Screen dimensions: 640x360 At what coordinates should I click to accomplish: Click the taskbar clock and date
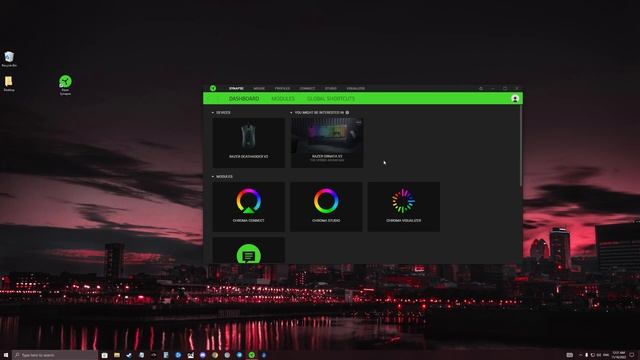pyautogui.click(x=619, y=355)
